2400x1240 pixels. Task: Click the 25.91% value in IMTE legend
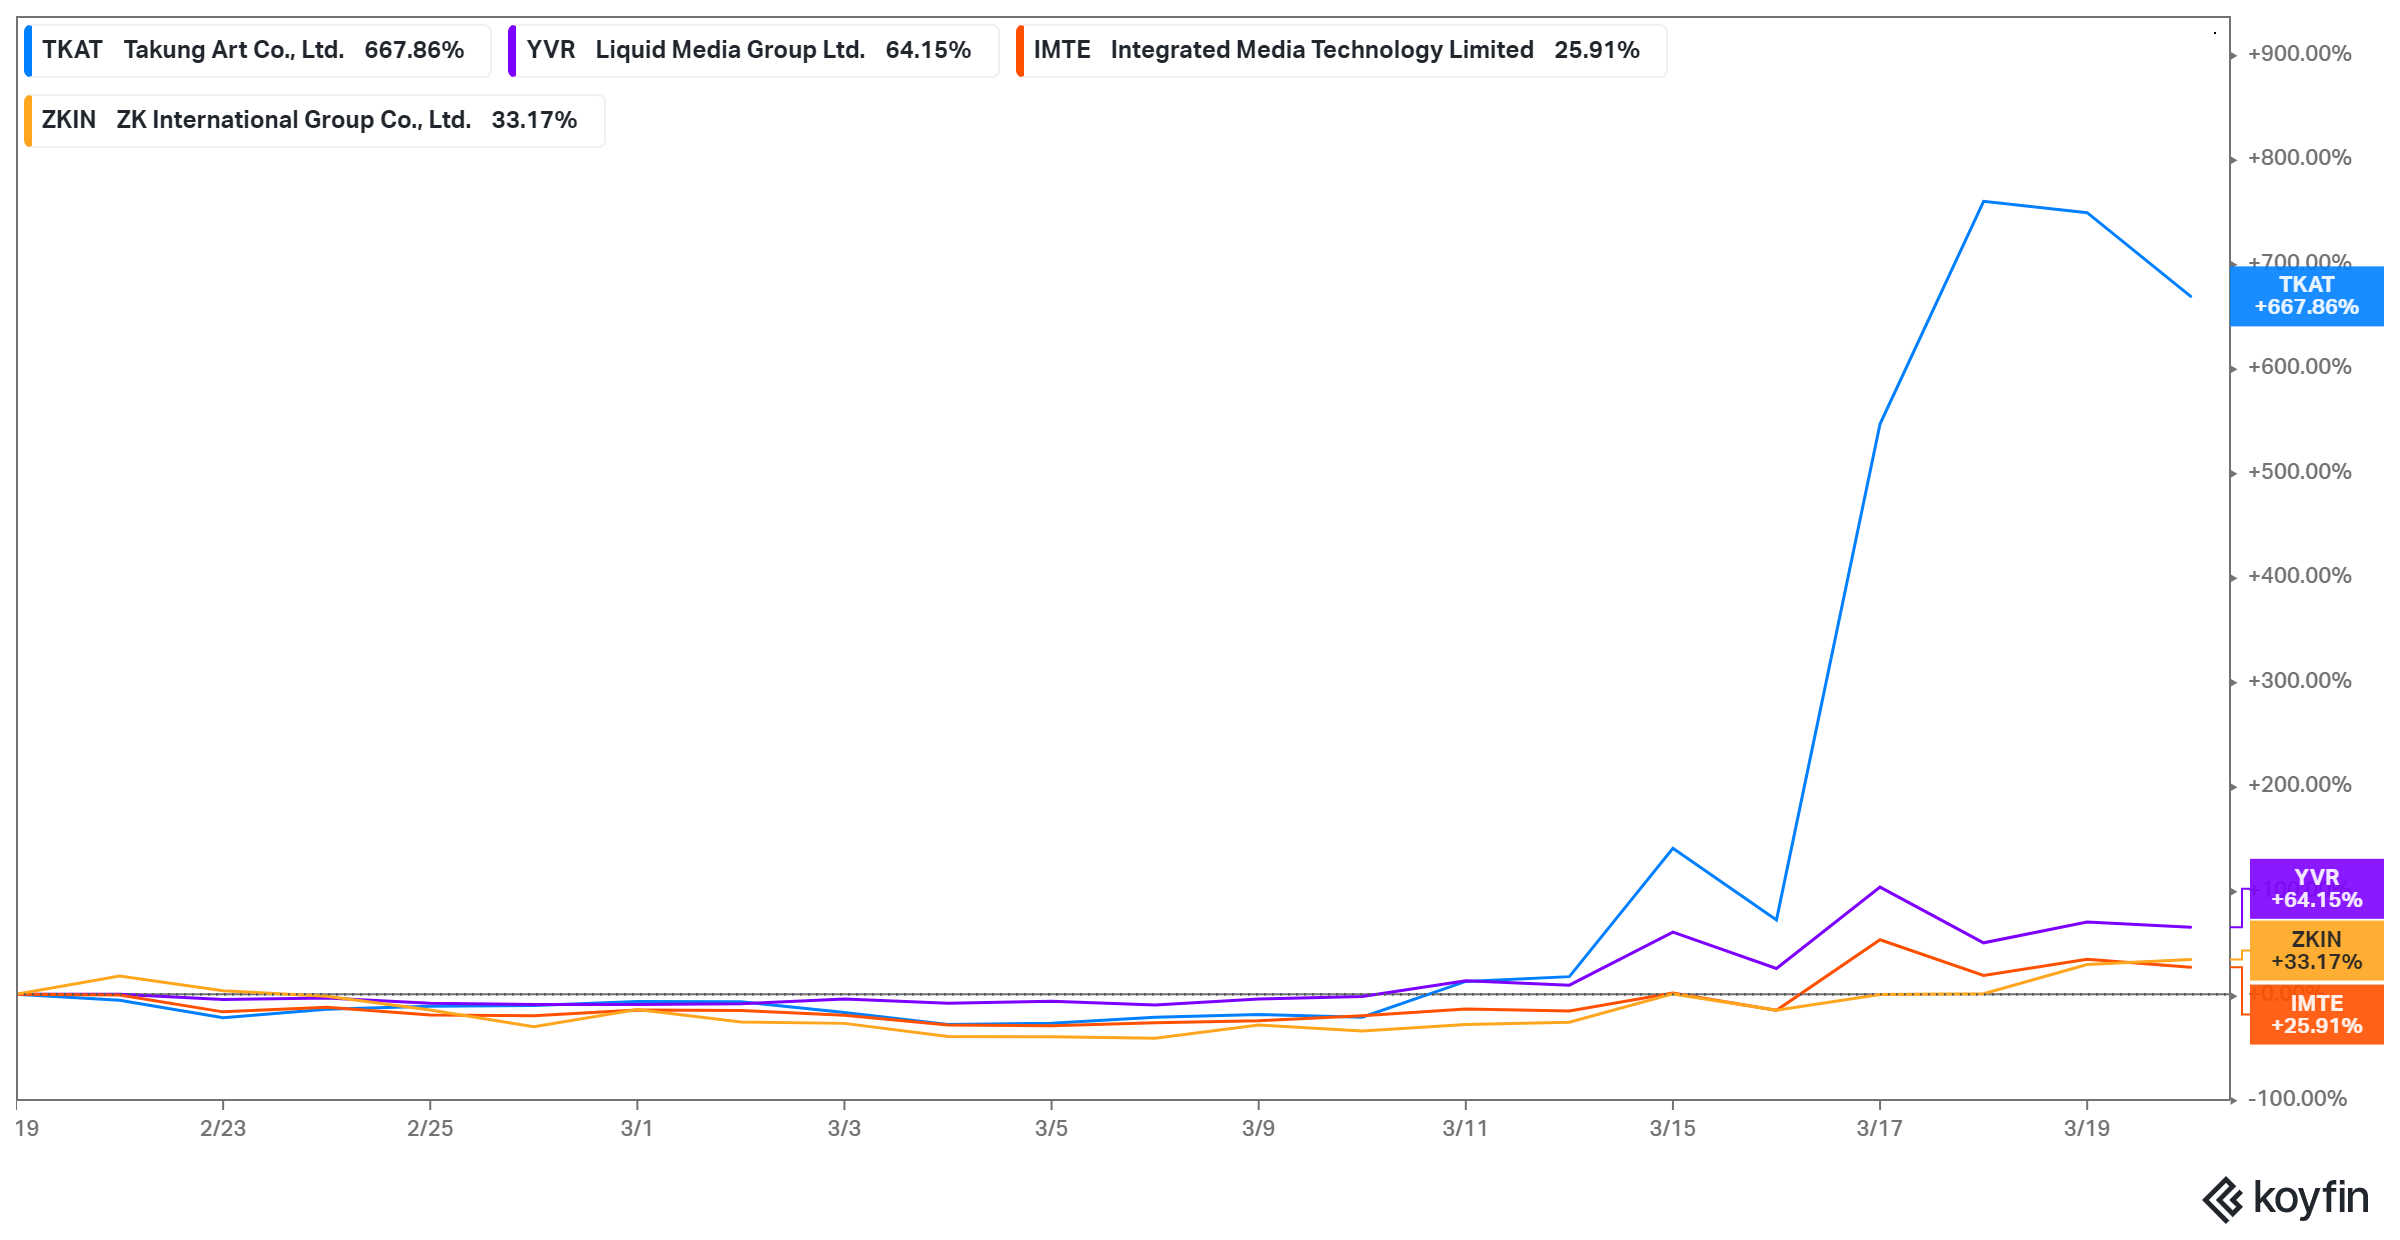(1597, 51)
